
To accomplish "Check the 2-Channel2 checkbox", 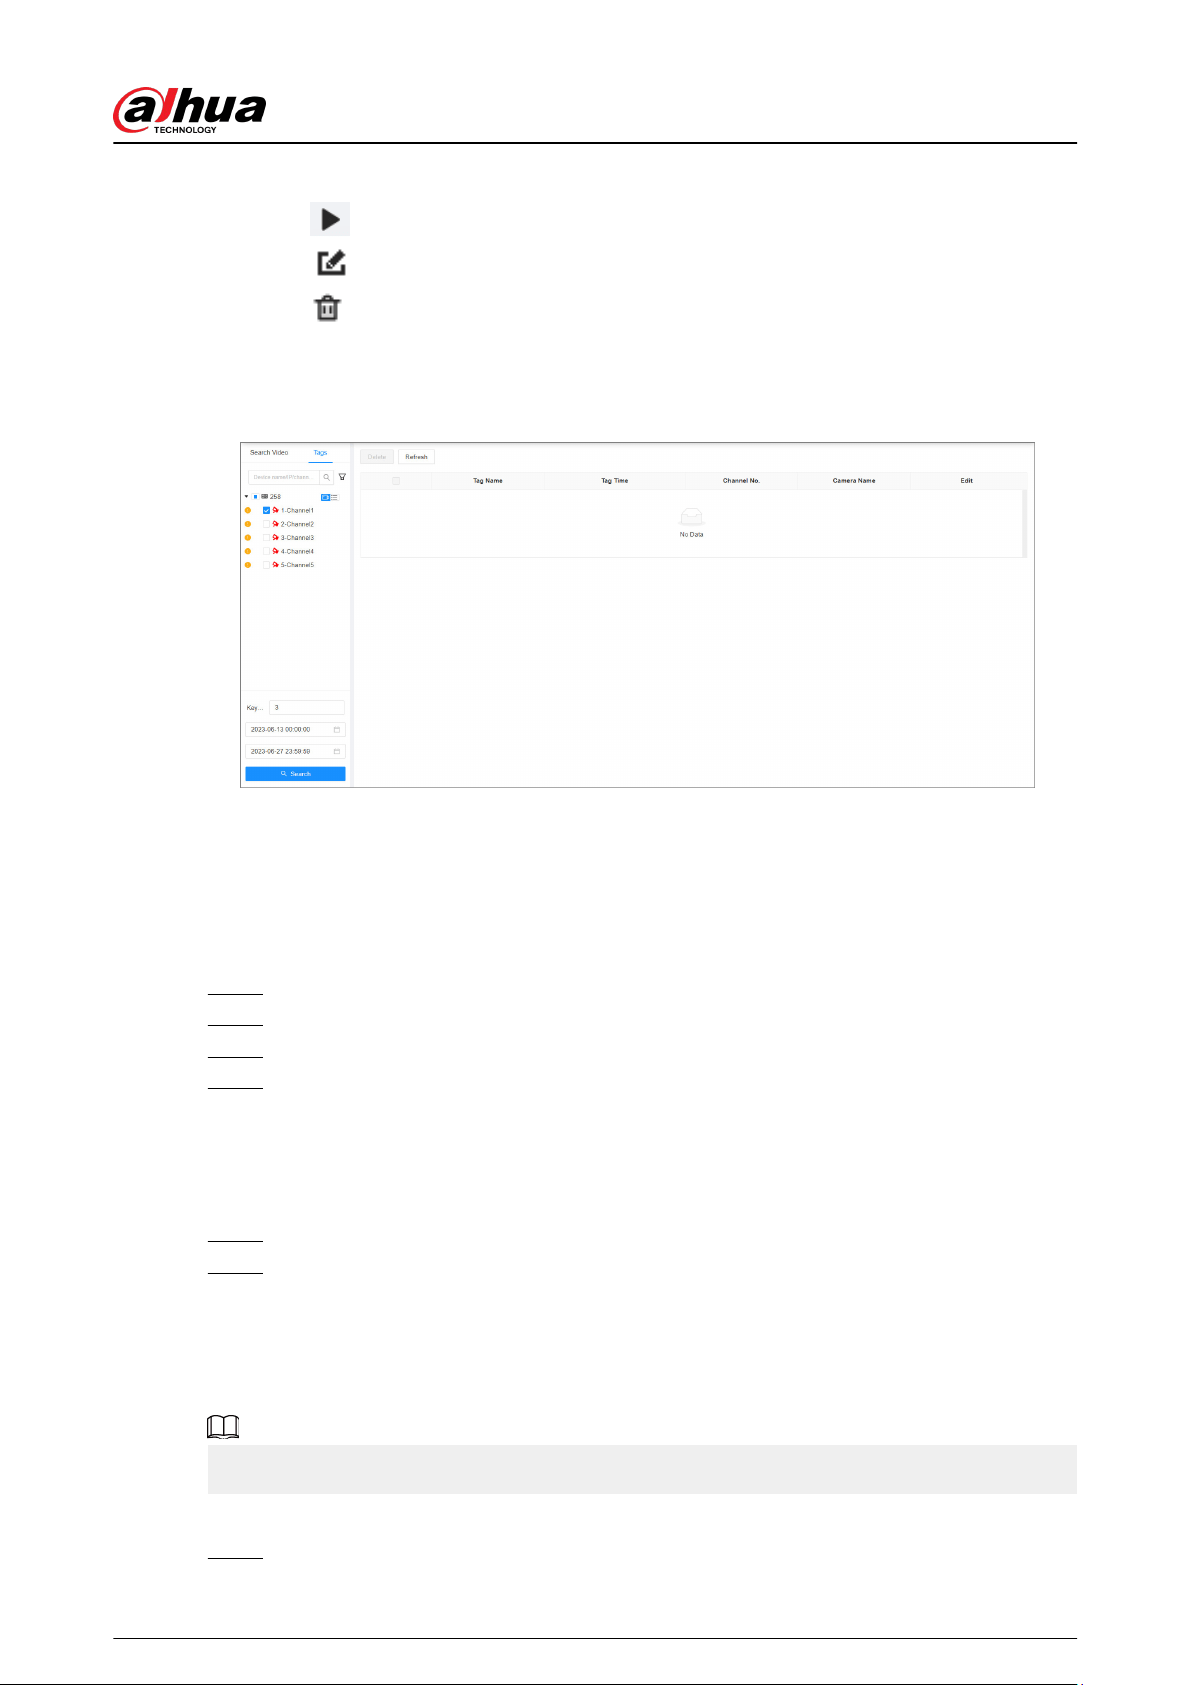I will coord(266,524).
